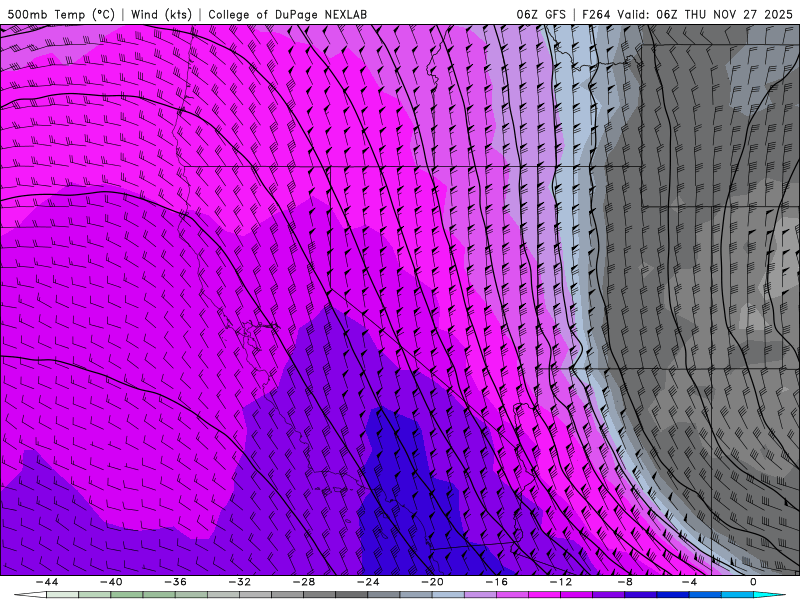Click the "Valid: 06Z THU NOV 27 2025" text
Image resolution: width=800 pixels, height=600 pixels.
pos(705,15)
